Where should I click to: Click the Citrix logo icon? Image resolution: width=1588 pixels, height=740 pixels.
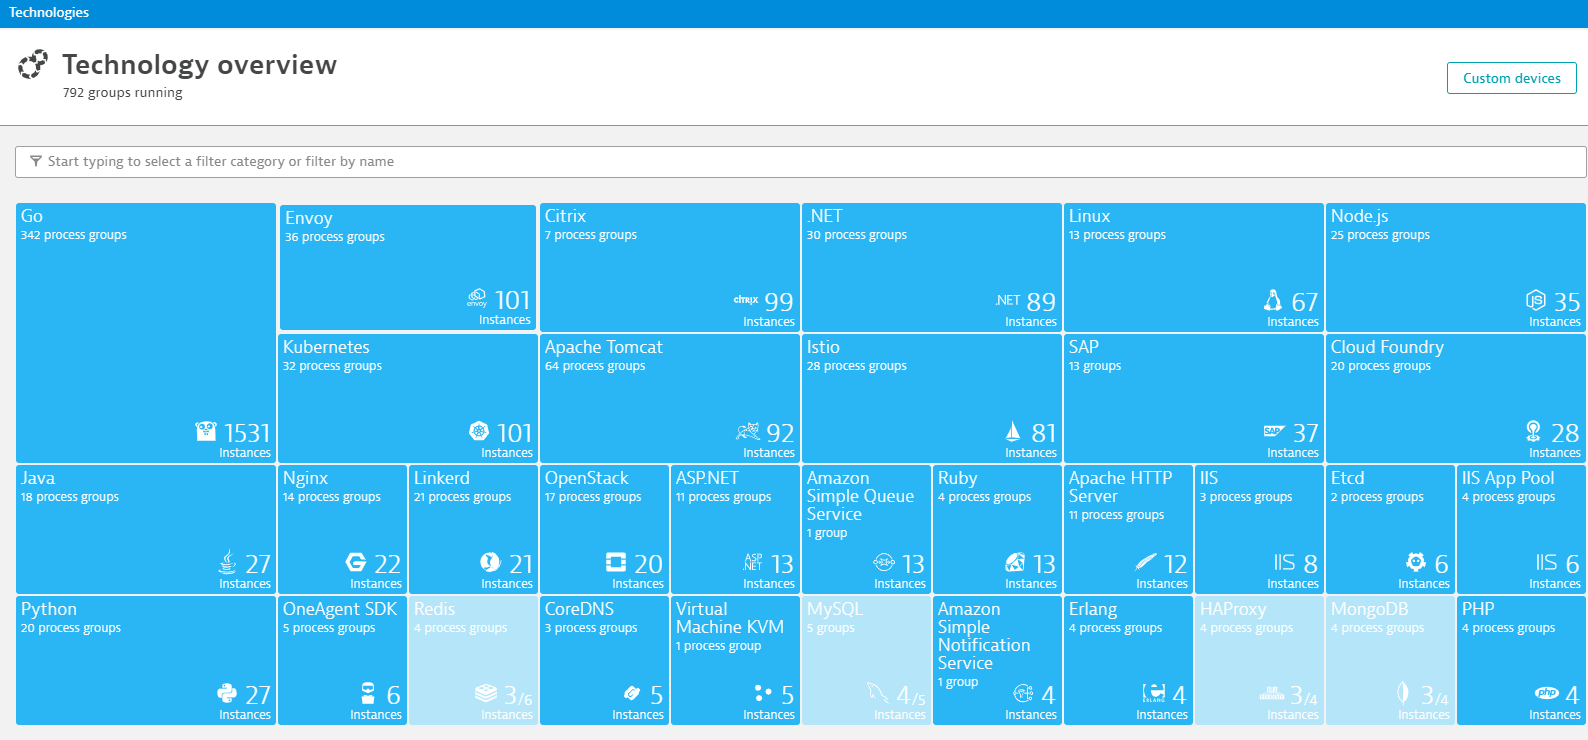746,299
